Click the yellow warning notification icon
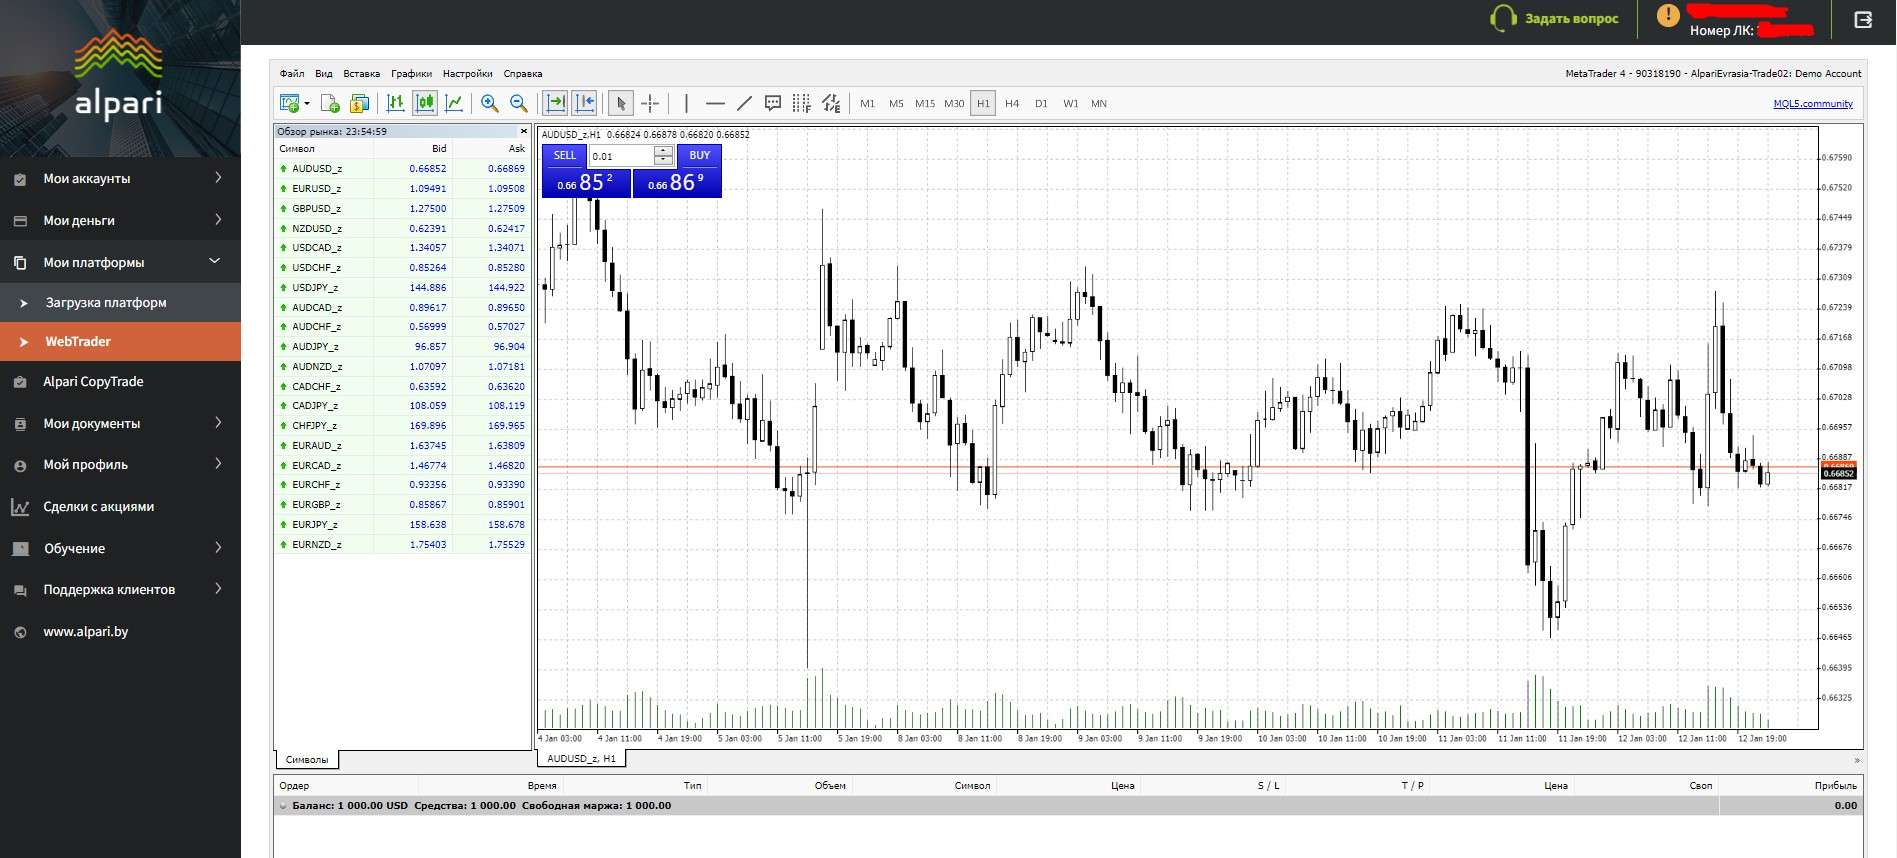1897x858 pixels. coord(1667,16)
